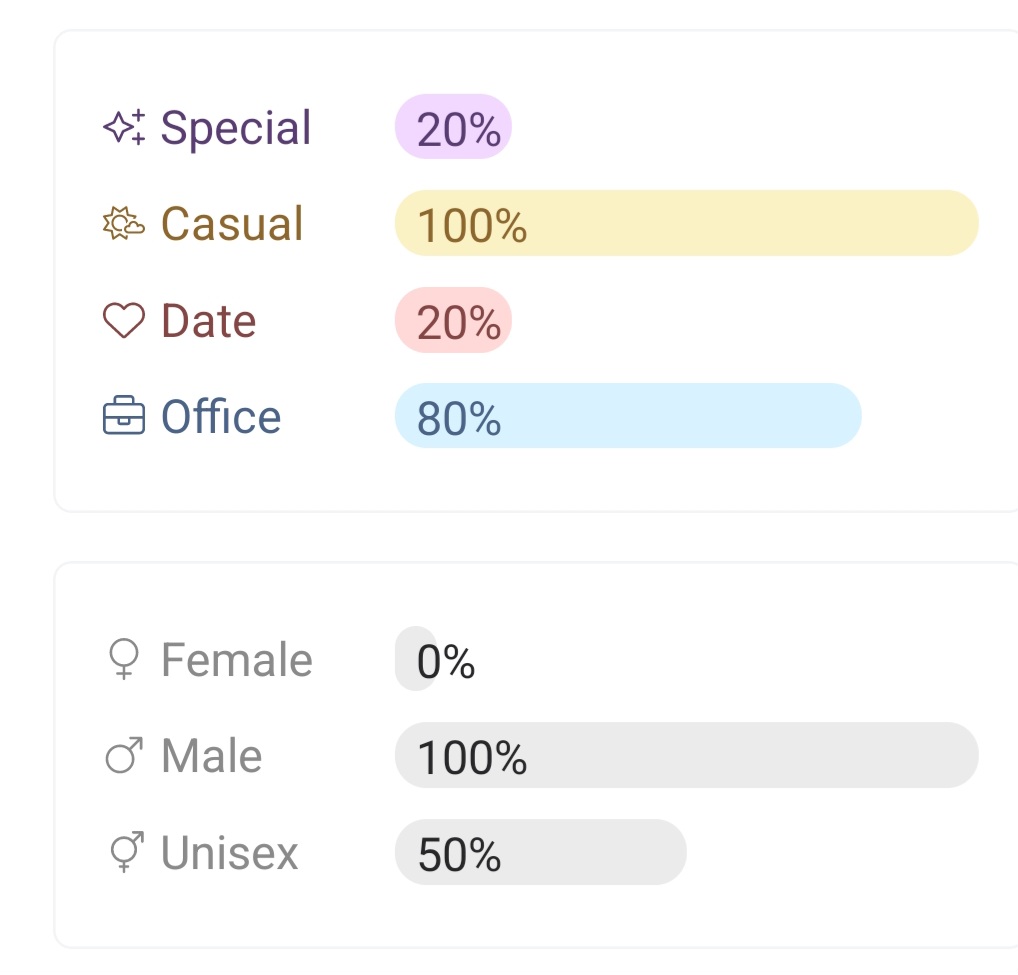The width and height of the screenshot is (1018, 975).
Task: Click the blue 80% Office bar
Action: pos(628,416)
